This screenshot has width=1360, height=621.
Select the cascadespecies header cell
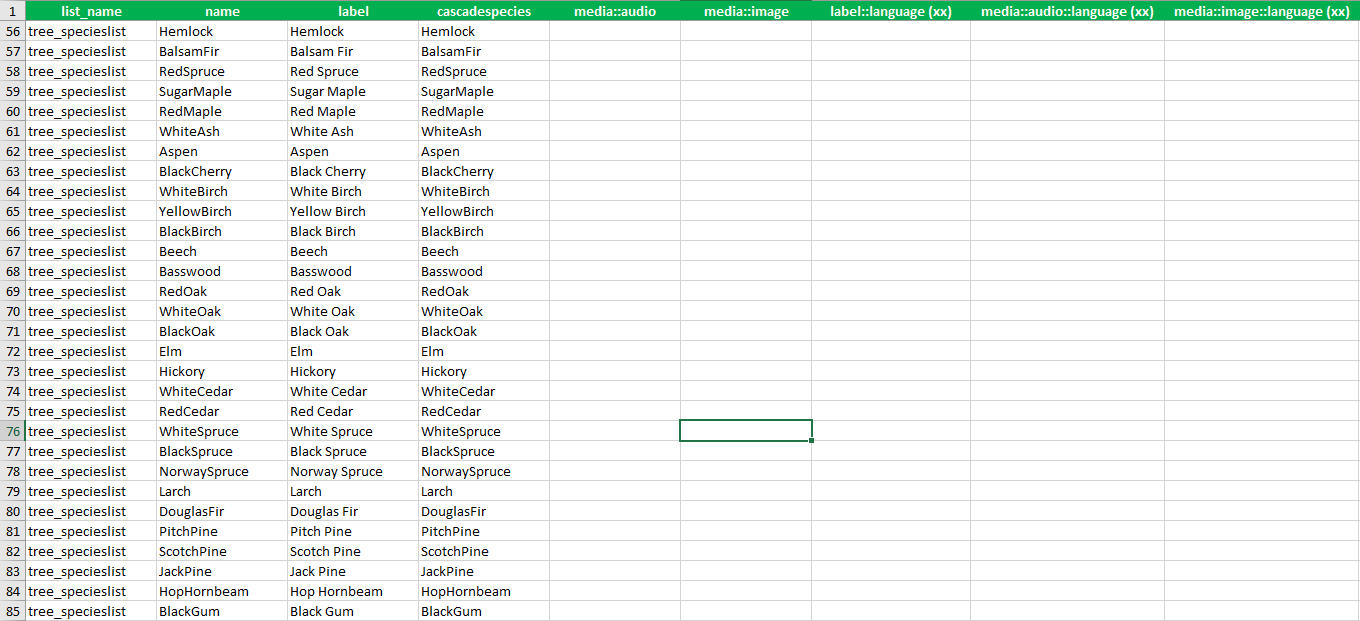[x=484, y=11]
